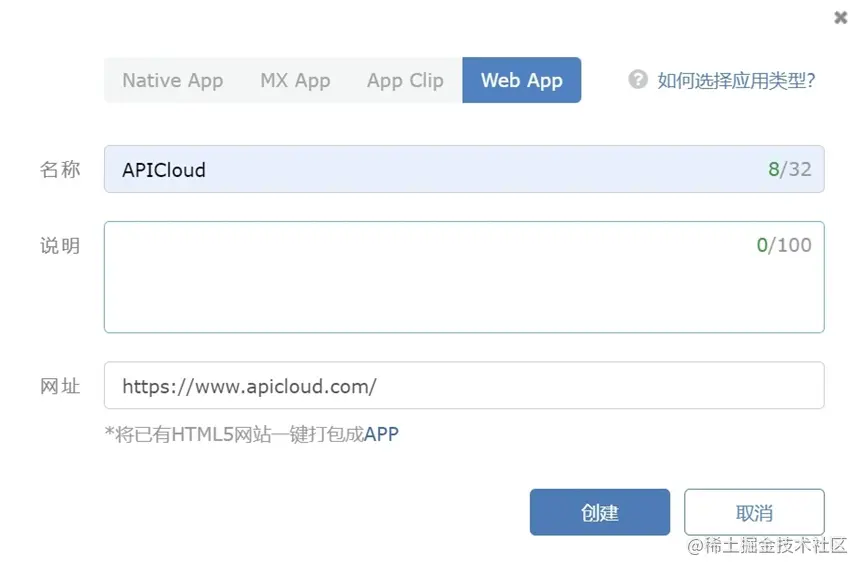
Task: Open the 如何选择应用类型 help link
Action: click(736, 81)
